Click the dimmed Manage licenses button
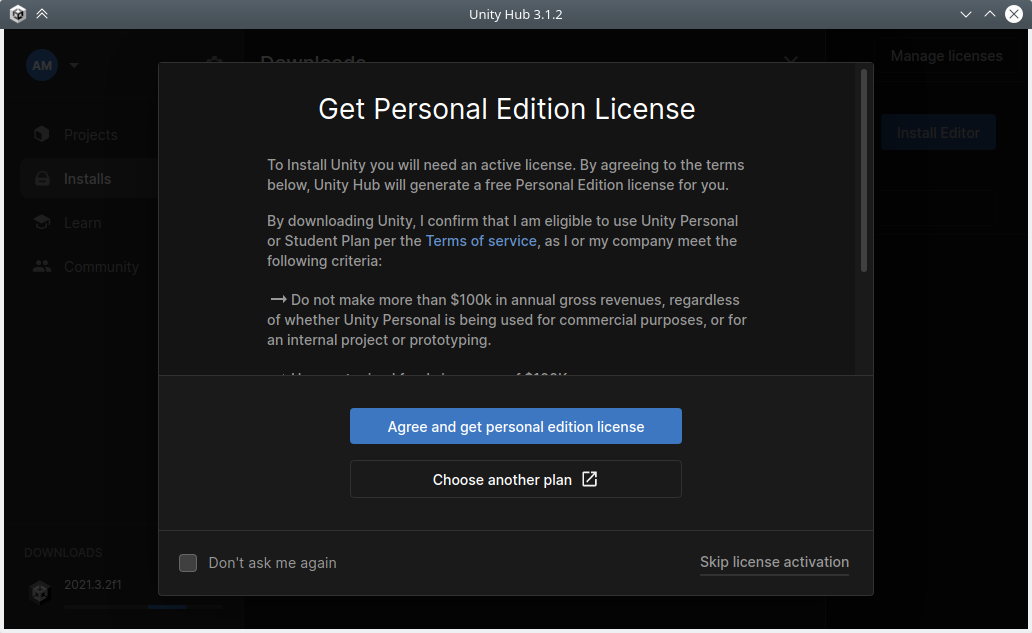This screenshot has height=633, width=1032. coord(946,56)
